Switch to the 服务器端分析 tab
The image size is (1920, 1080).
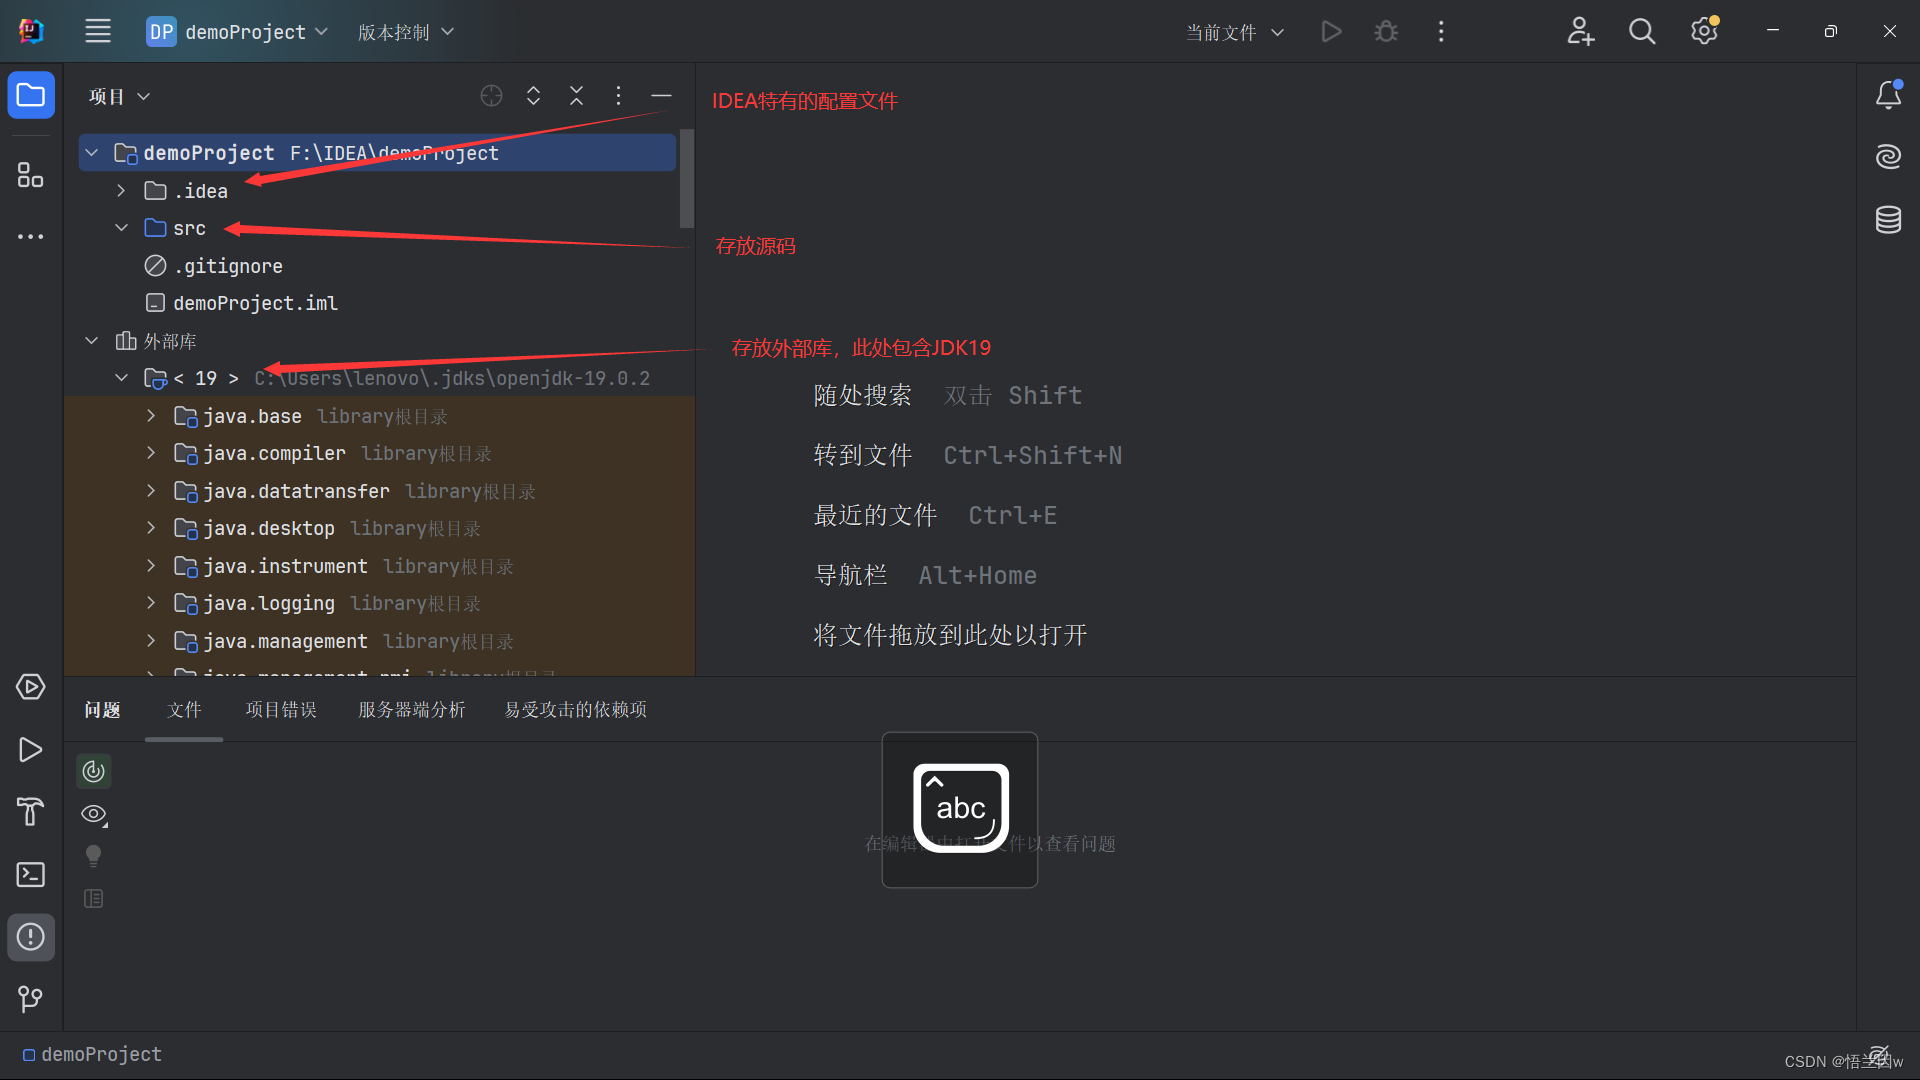[412, 709]
